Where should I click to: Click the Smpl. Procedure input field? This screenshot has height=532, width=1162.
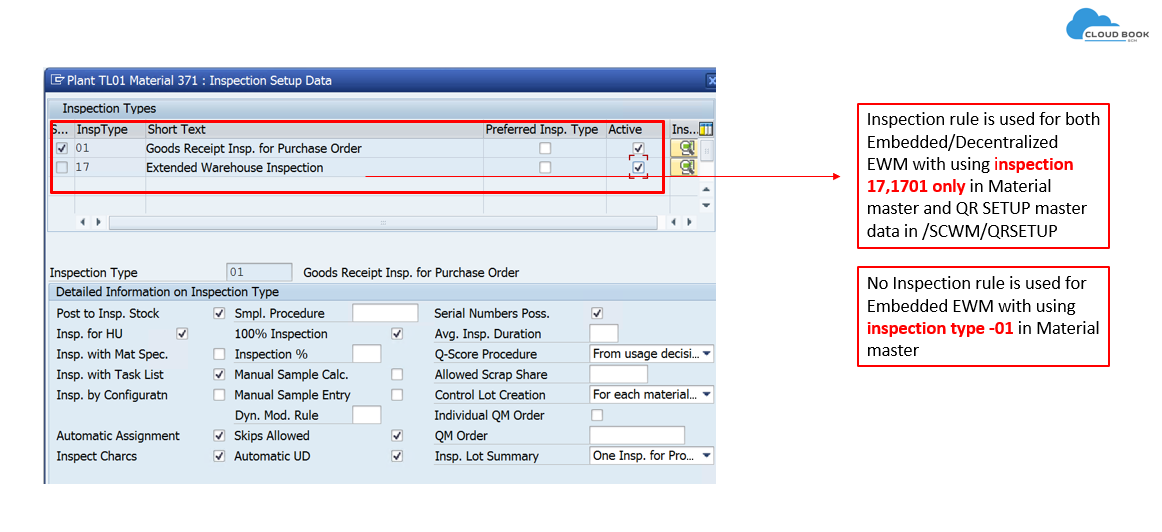click(x=385, y=313)
